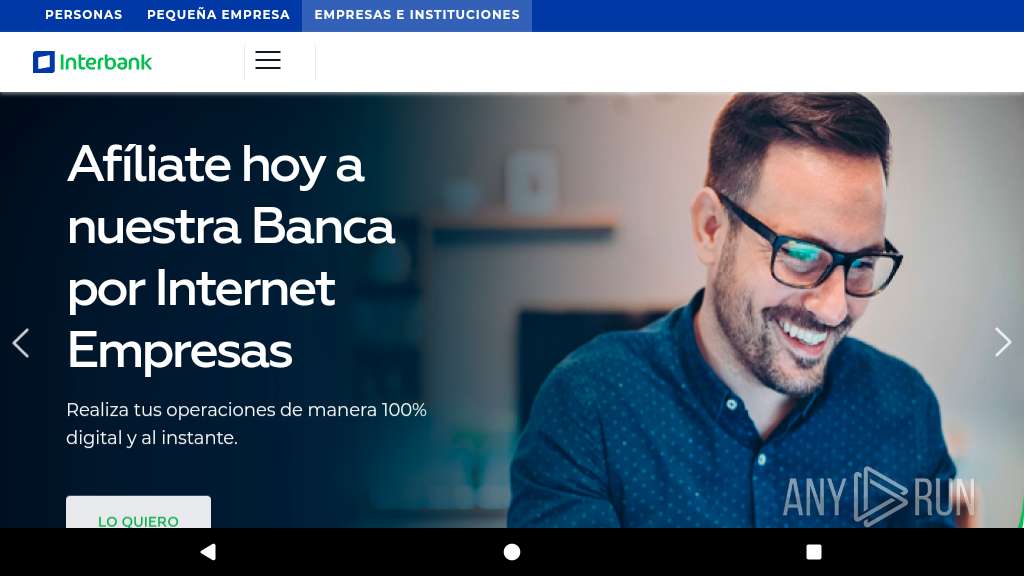
Task: Click the ANY.RUN play logo watermark
Action: pos(879,496)
